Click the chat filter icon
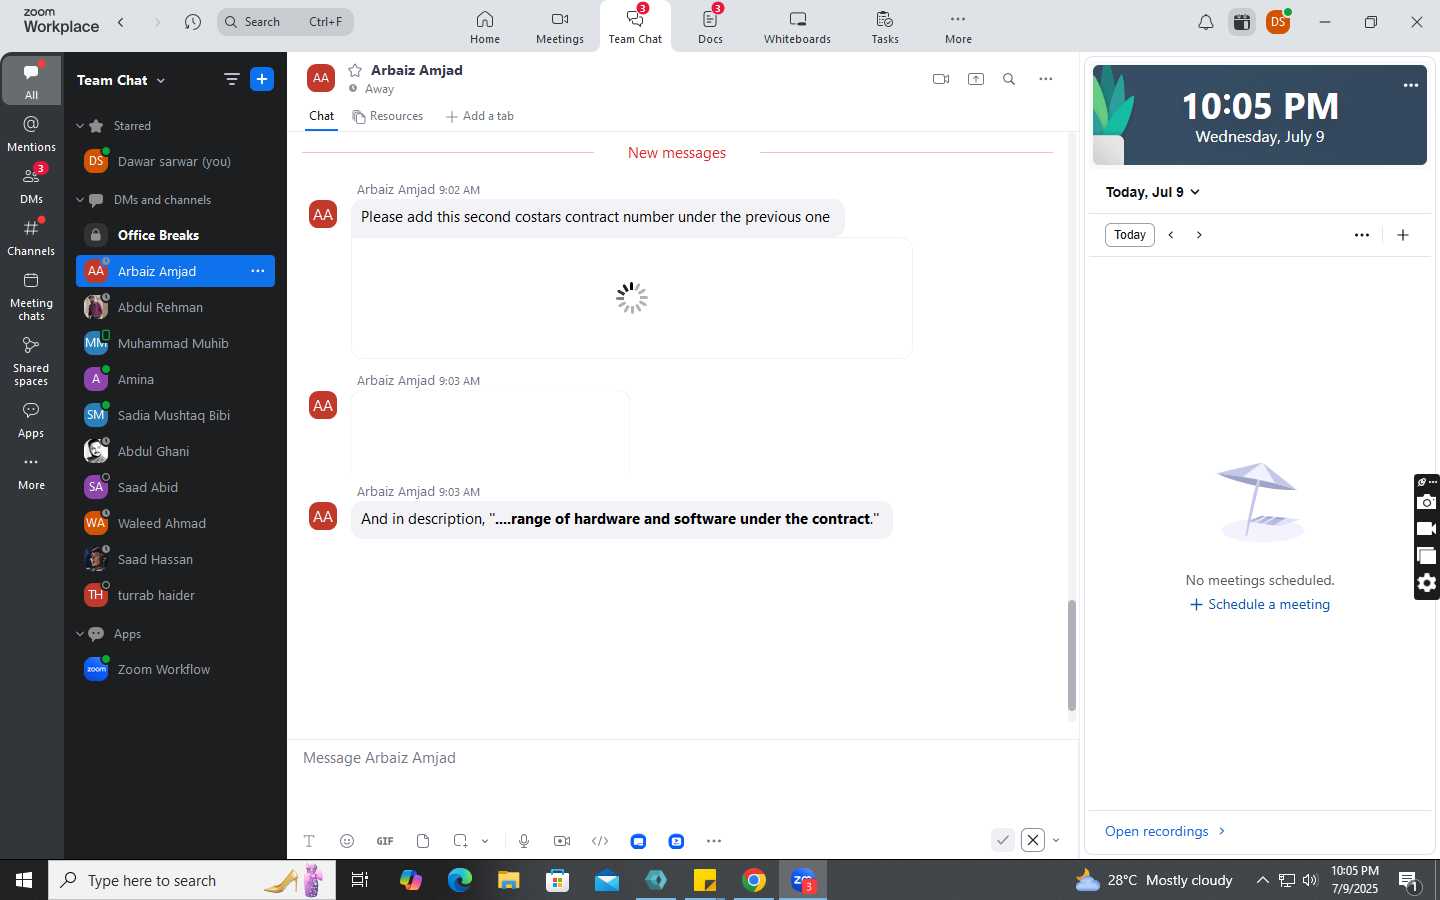1440x900 pixels. (x=232, y=79)
